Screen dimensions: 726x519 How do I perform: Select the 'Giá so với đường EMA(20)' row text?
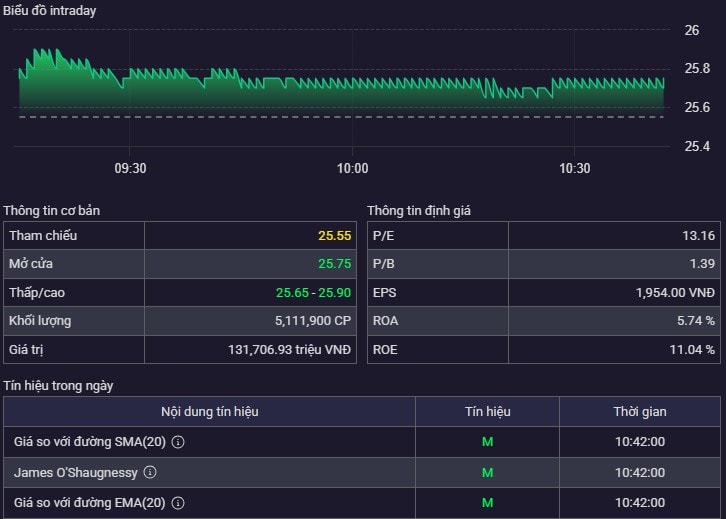tap(90, 503)
